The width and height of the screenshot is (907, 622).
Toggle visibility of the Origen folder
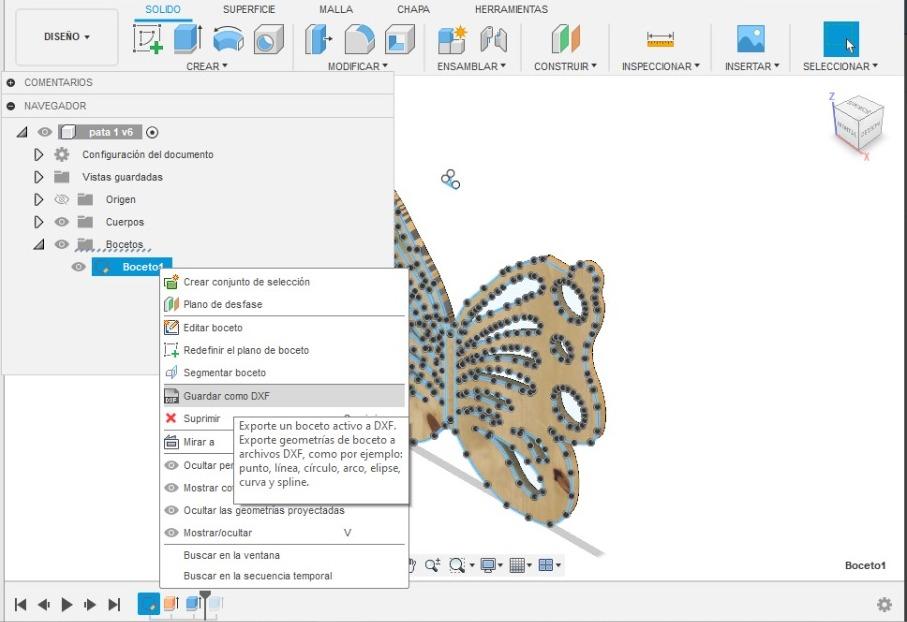pyautogui.click(x=61, y=200)
